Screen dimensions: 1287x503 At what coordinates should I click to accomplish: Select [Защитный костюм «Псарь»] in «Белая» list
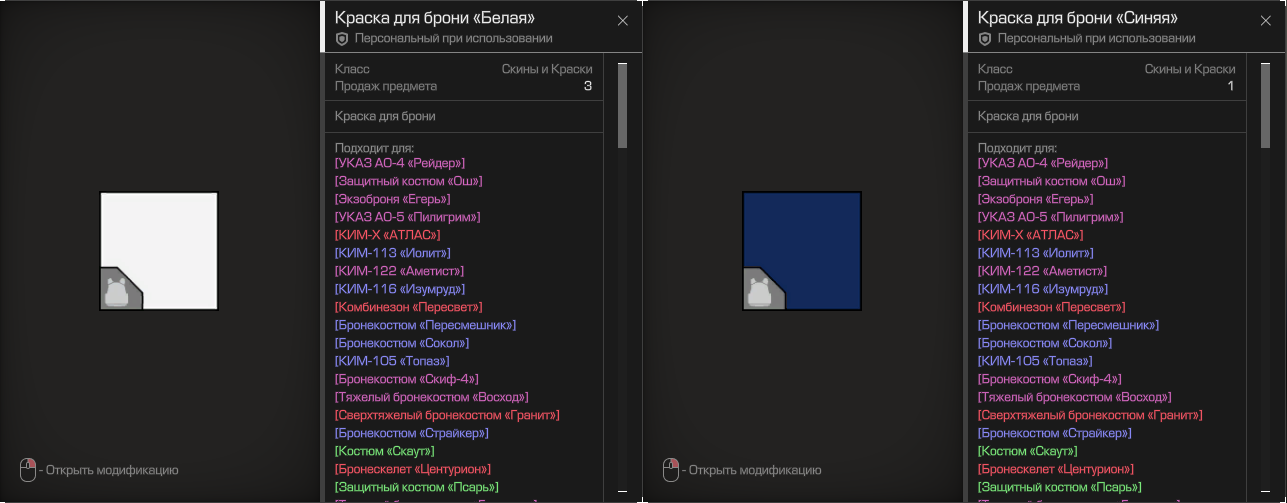click(x=417, y=487)
